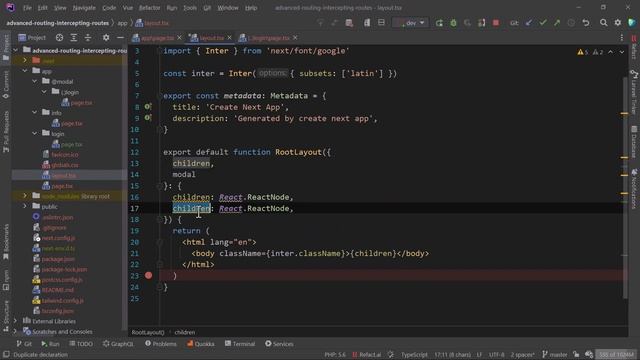This screenshot has width=640, height=360.
Task: Click run-with-coverage icon in toolbar
Action: point(467,23)
